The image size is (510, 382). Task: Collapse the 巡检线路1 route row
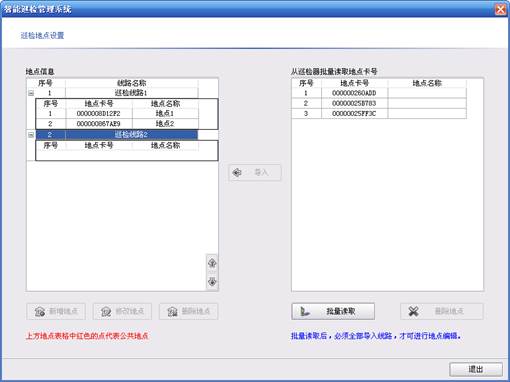click(31, 93)
